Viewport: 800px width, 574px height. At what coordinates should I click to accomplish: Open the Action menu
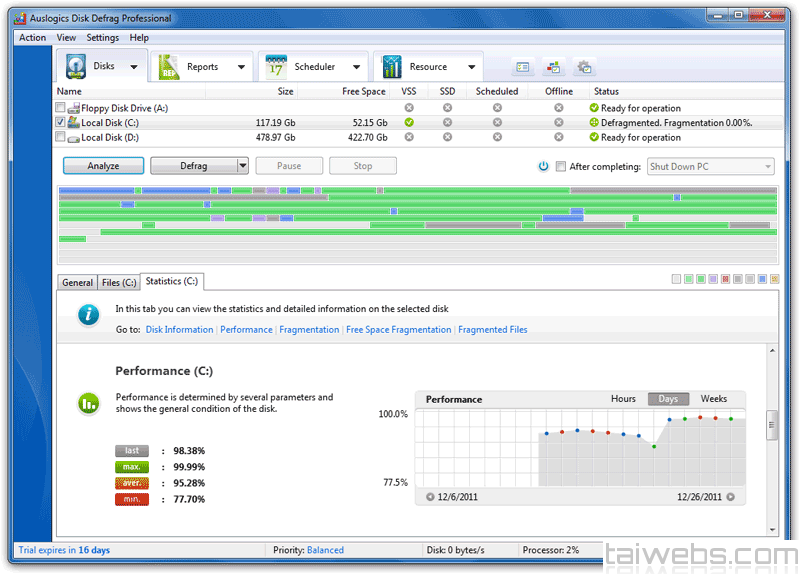point(33,38)
